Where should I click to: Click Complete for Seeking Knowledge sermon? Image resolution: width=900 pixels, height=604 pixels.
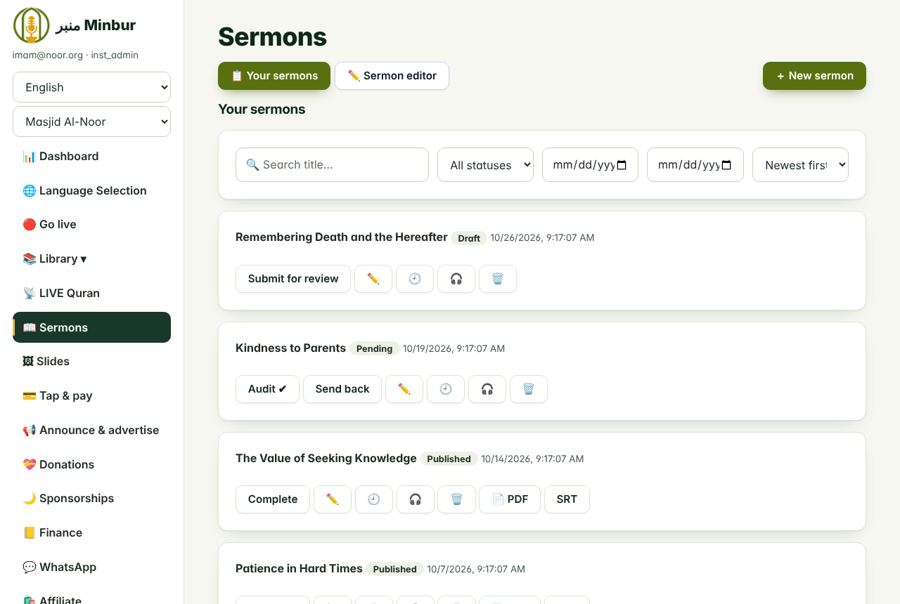click(x=273, y=500)
